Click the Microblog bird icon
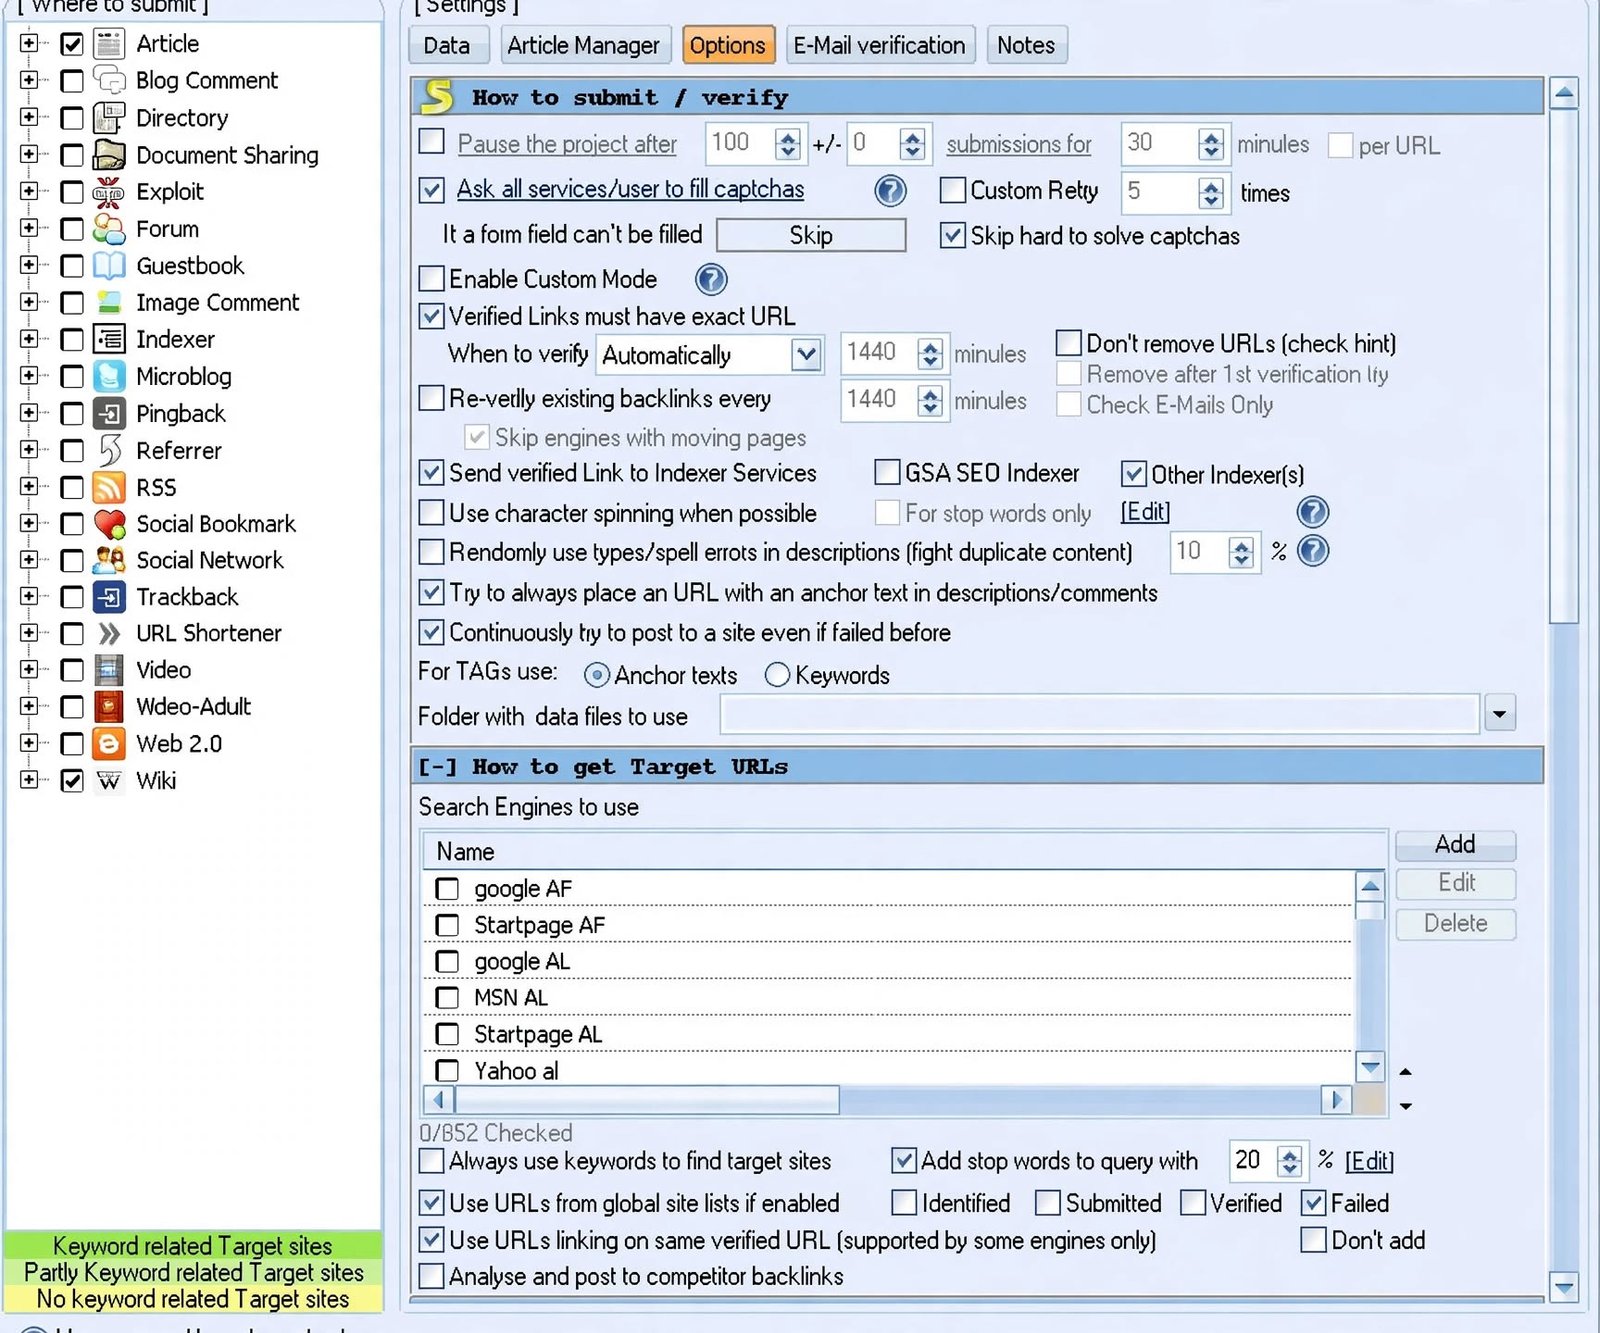The width and height of the screenshot is (1600, 1333). pyautogui.click(x=108, y=376)
